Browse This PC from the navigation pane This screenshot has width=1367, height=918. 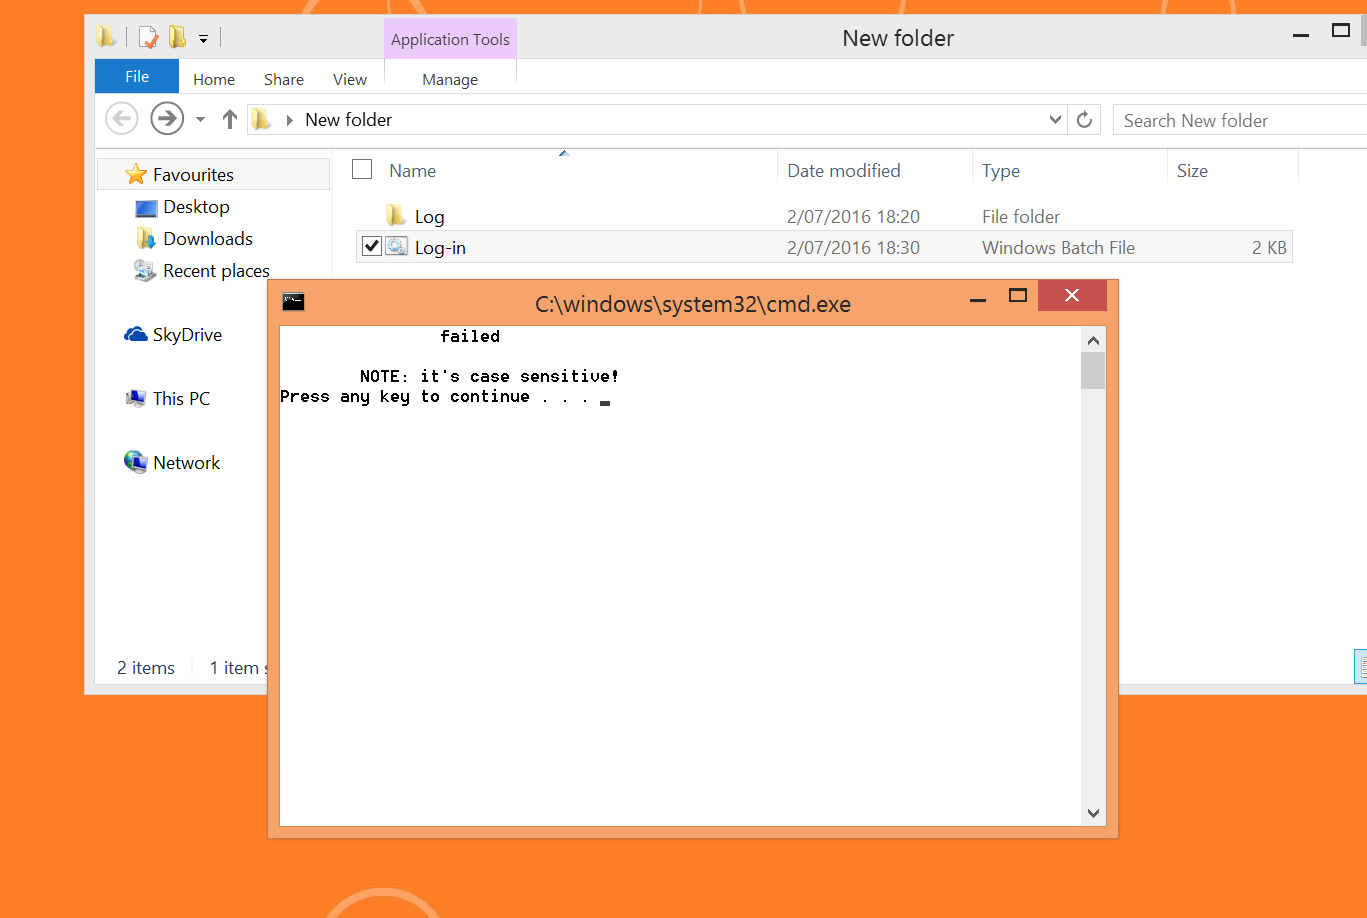(x=180, y=398)
